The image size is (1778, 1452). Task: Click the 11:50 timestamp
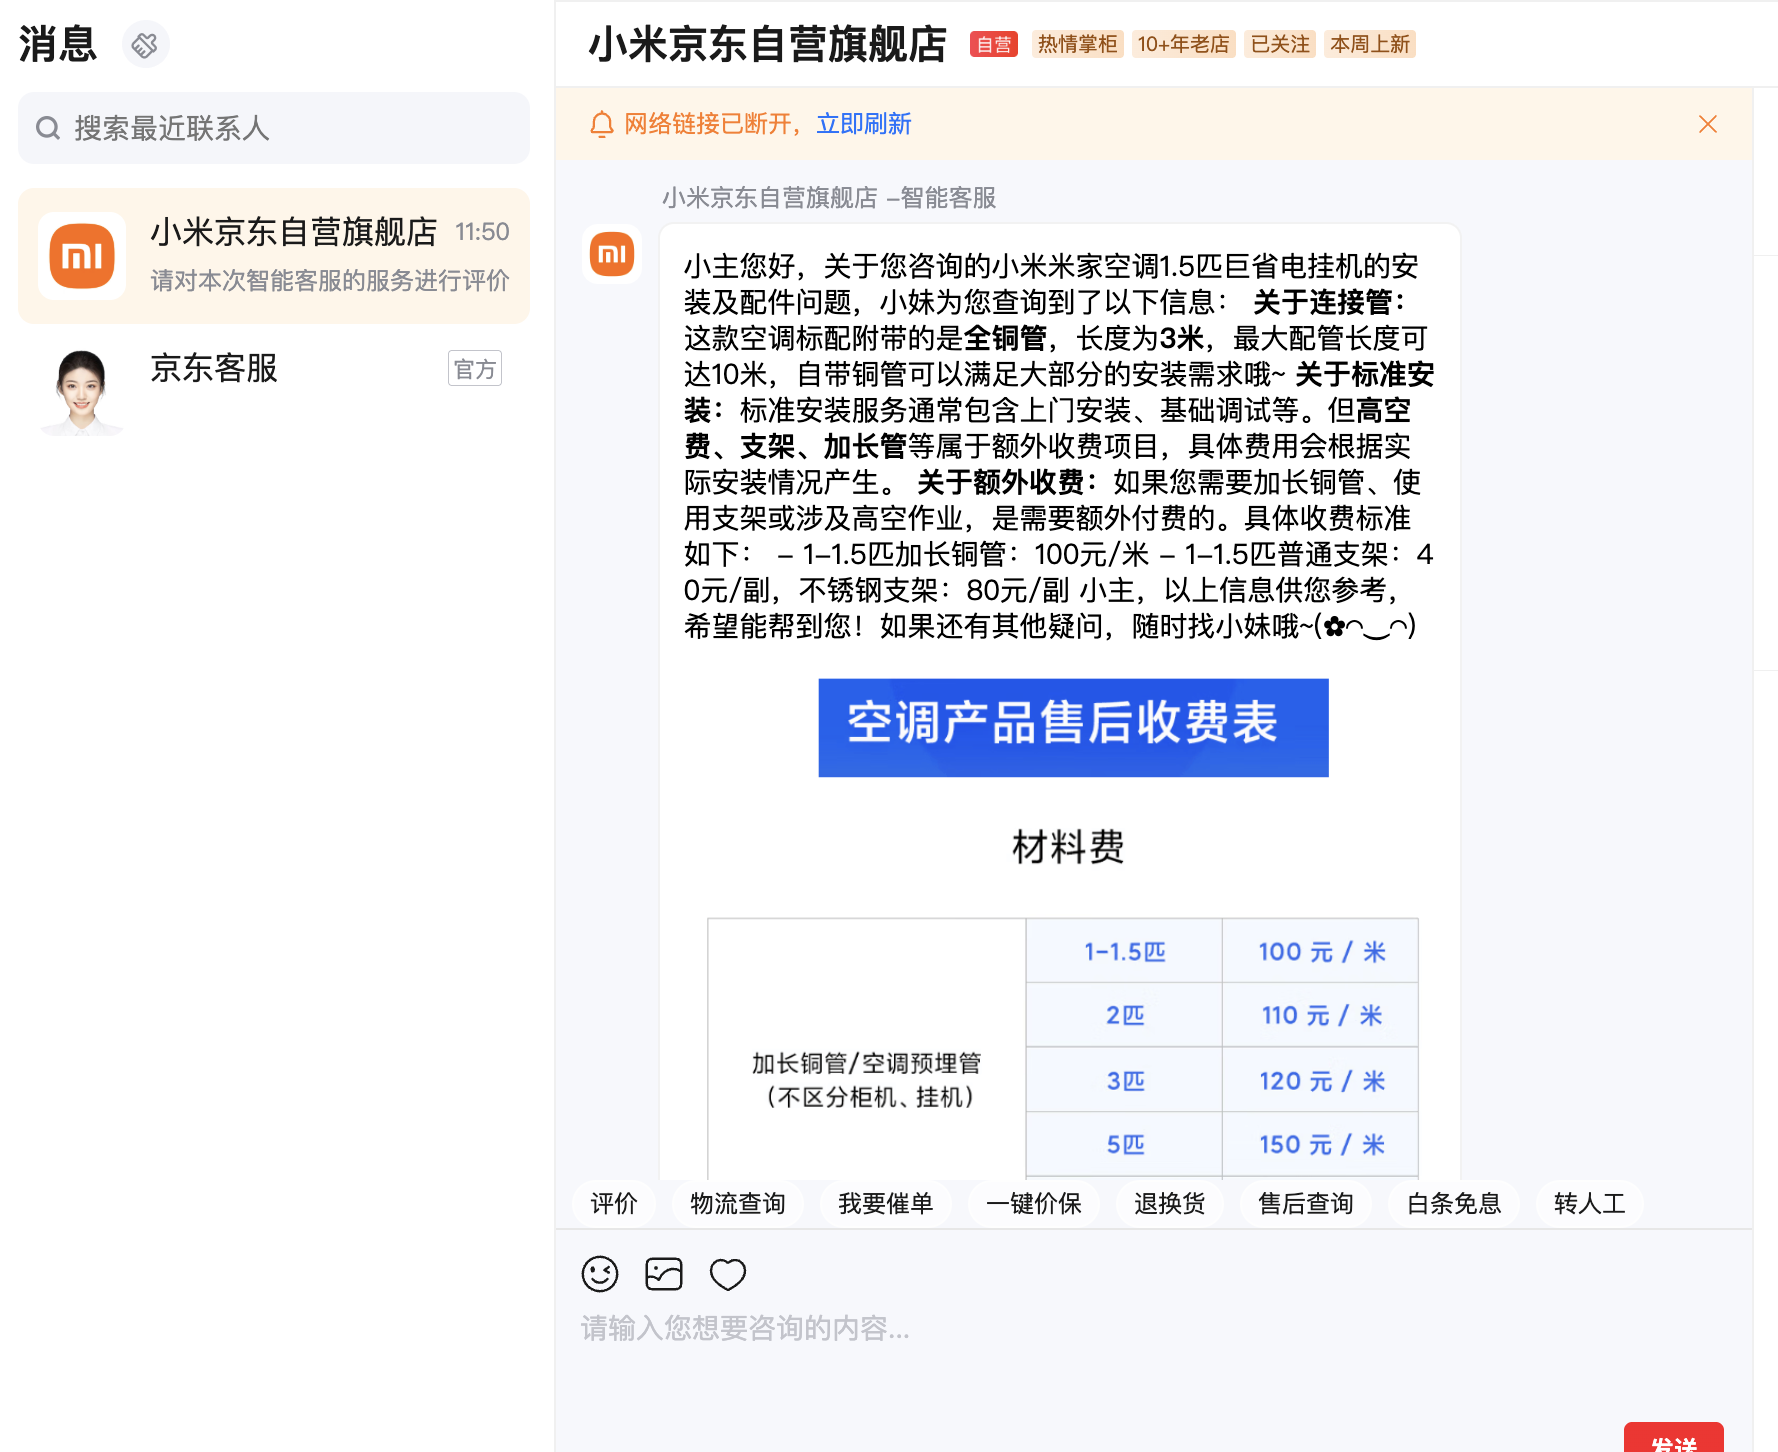point(482,232)
